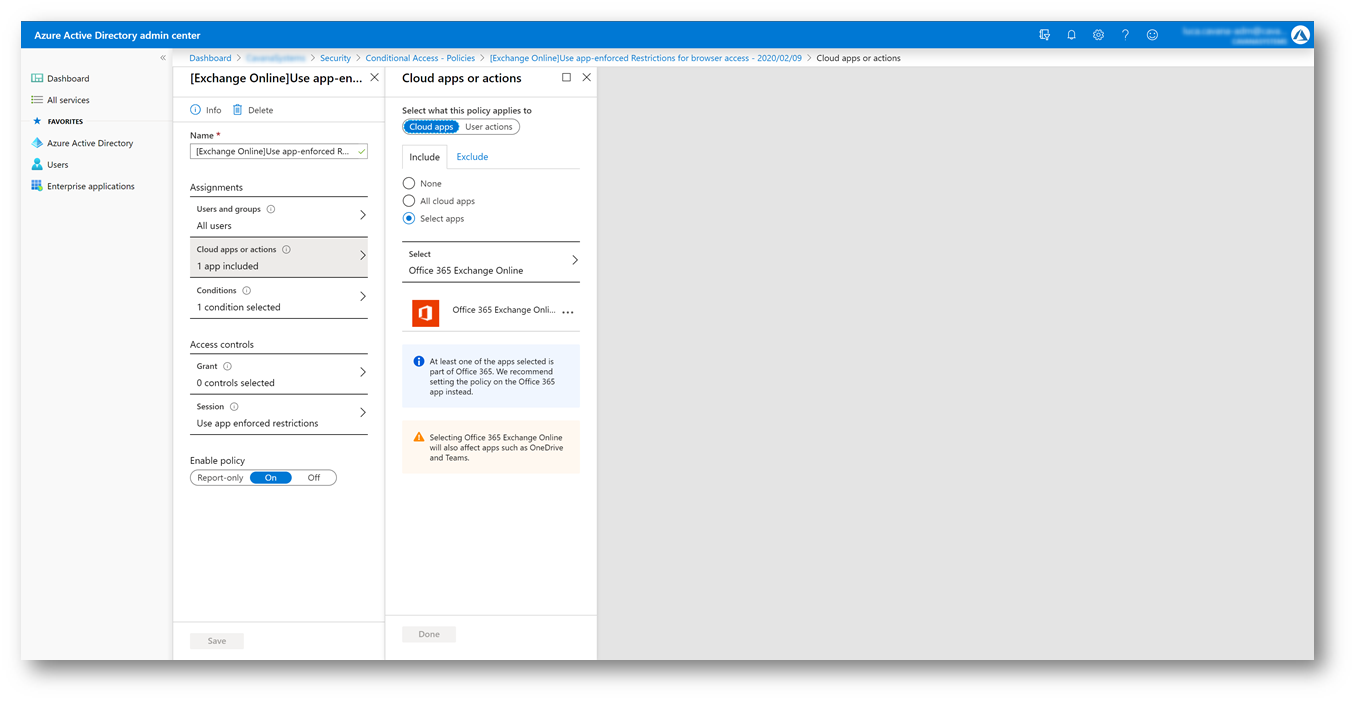The image size is (1356, 702).
Task: Click the info icon beside Session
Action: tap(234, 407)
